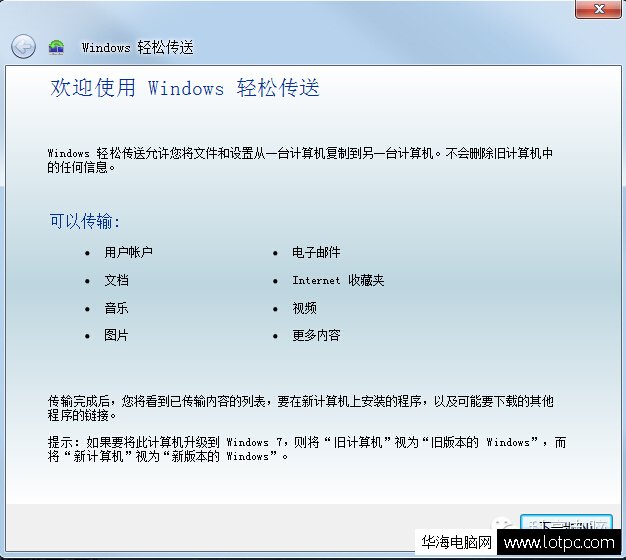Select the list item '视频'
Image resolution: width=626 pixels, height=560 pixels.
click(304, 308)
